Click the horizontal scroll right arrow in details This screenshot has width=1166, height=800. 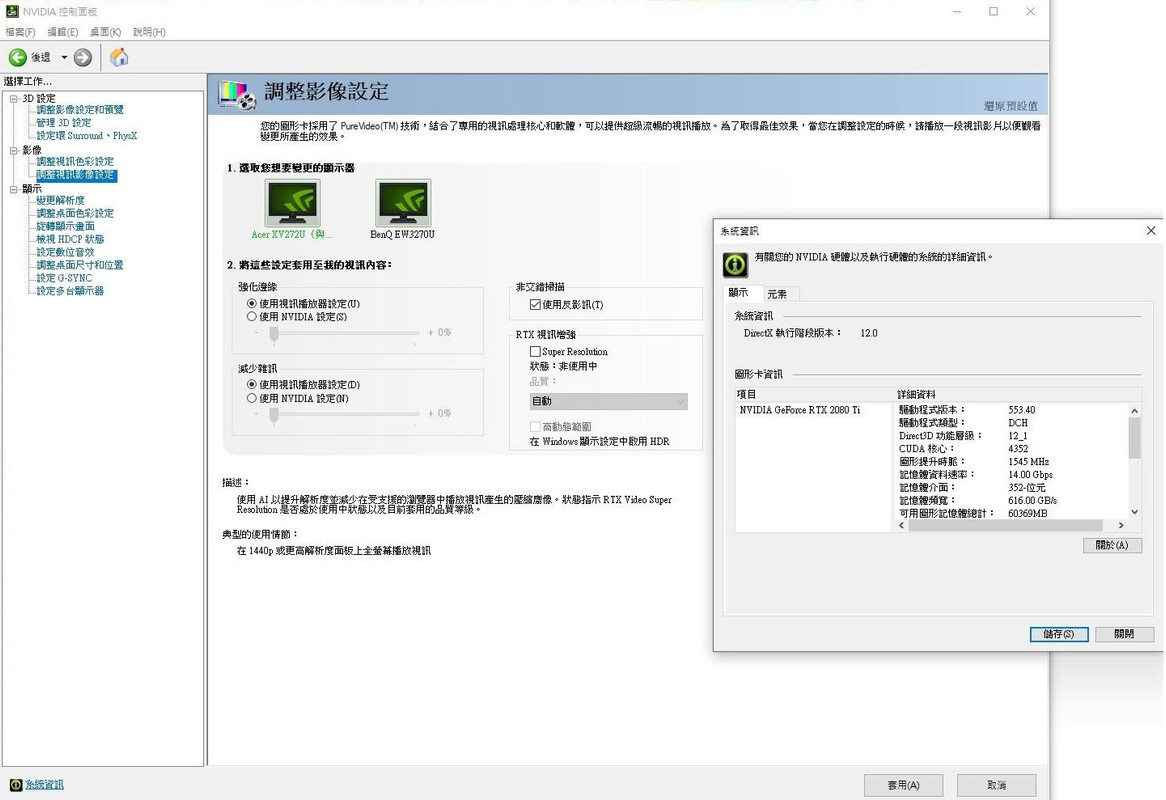[x=1121, y=525]
